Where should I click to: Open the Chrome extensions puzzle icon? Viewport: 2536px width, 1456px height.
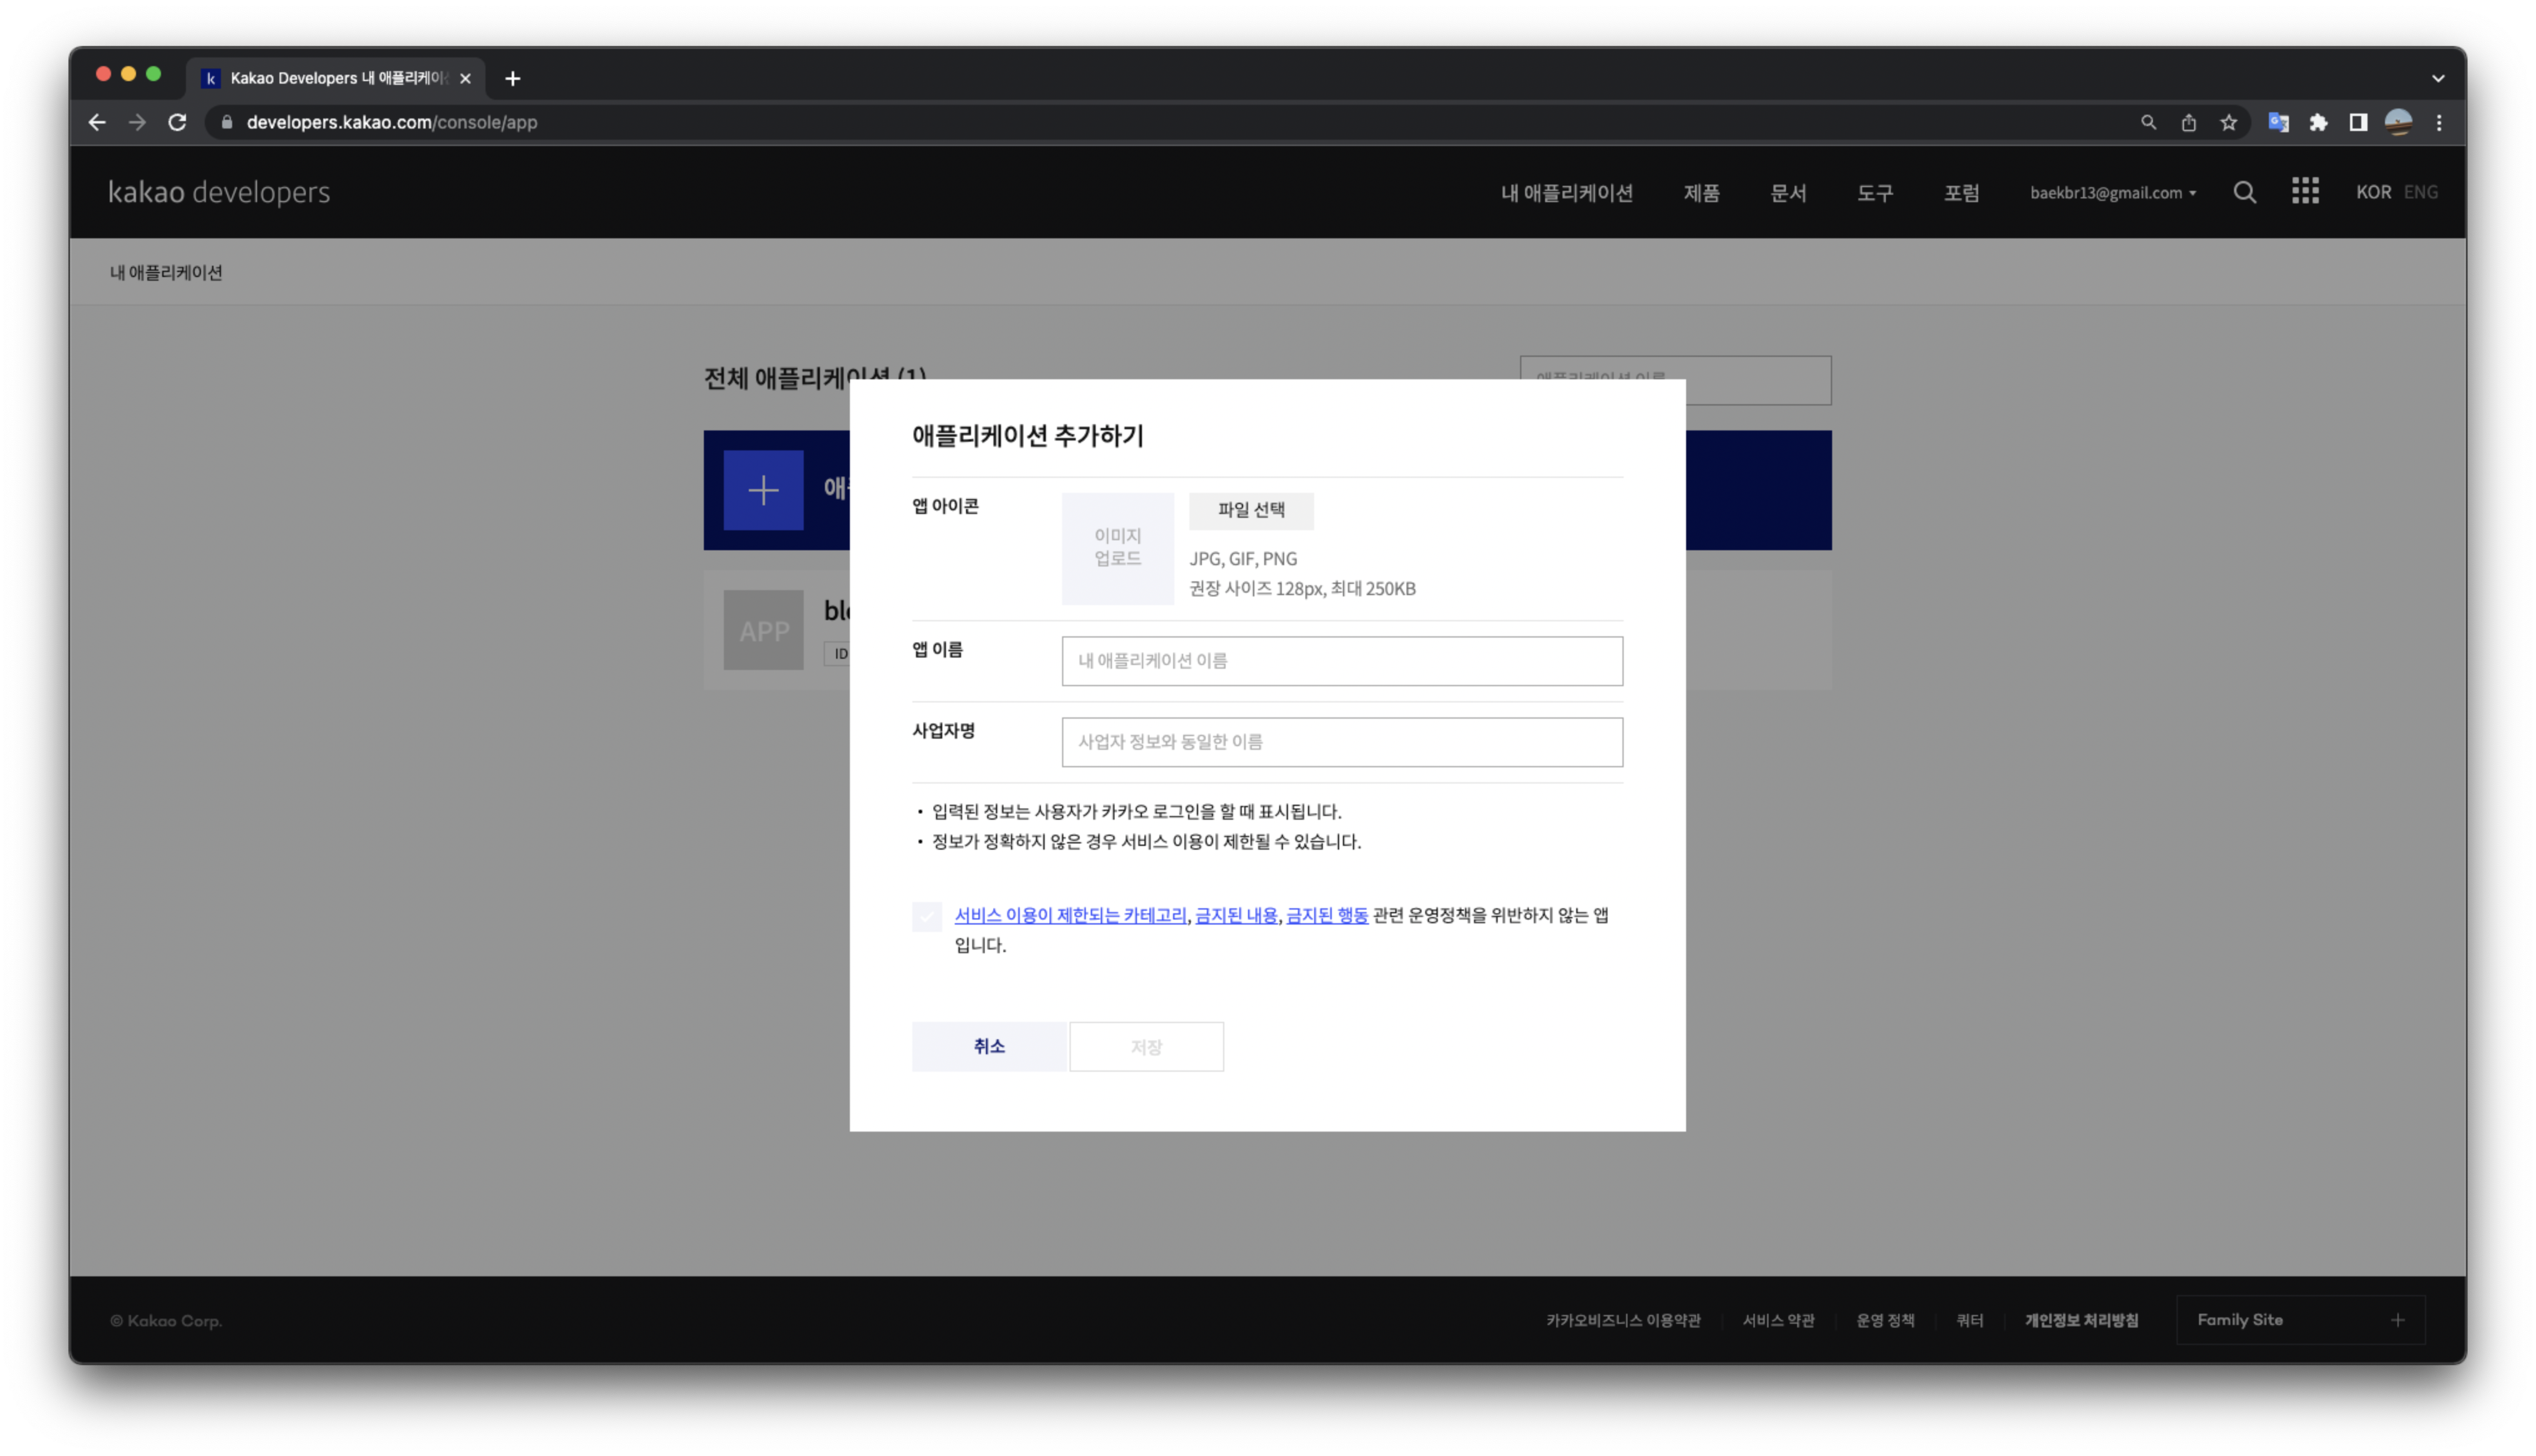2318,122
